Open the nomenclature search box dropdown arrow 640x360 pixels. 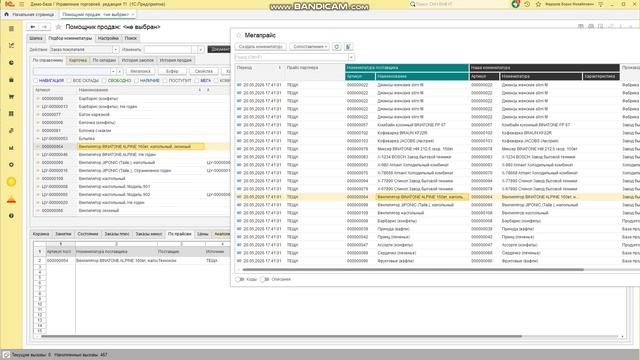pos(113,71)
